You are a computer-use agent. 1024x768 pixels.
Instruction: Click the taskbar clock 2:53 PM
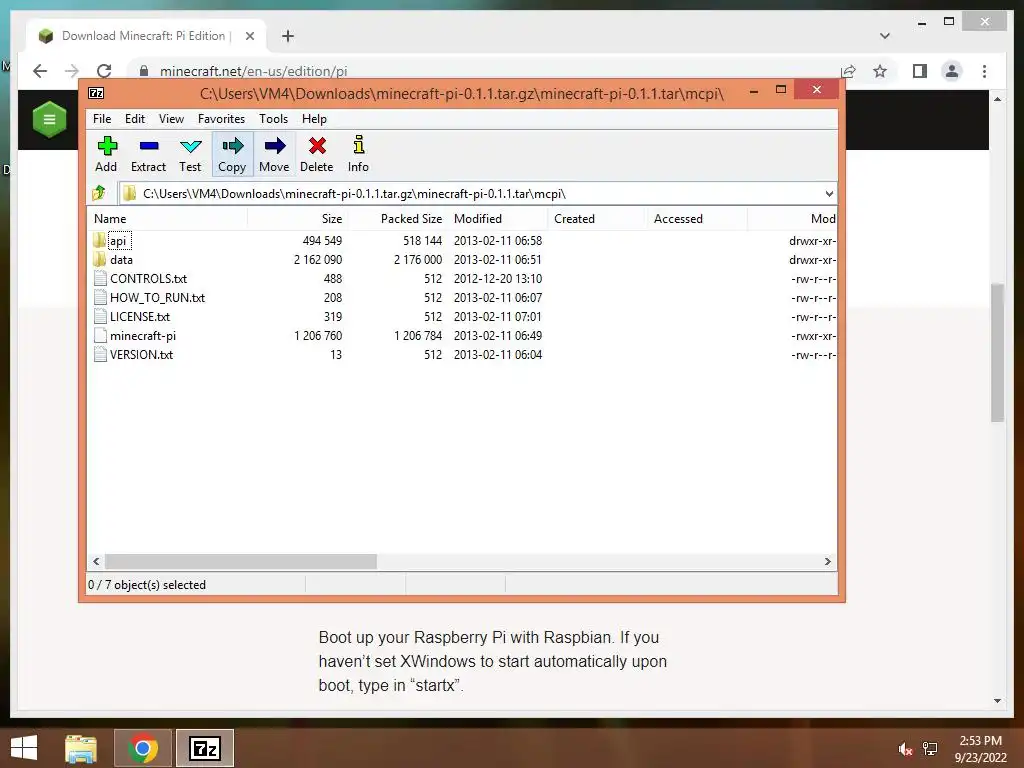[x=980, y=741]
